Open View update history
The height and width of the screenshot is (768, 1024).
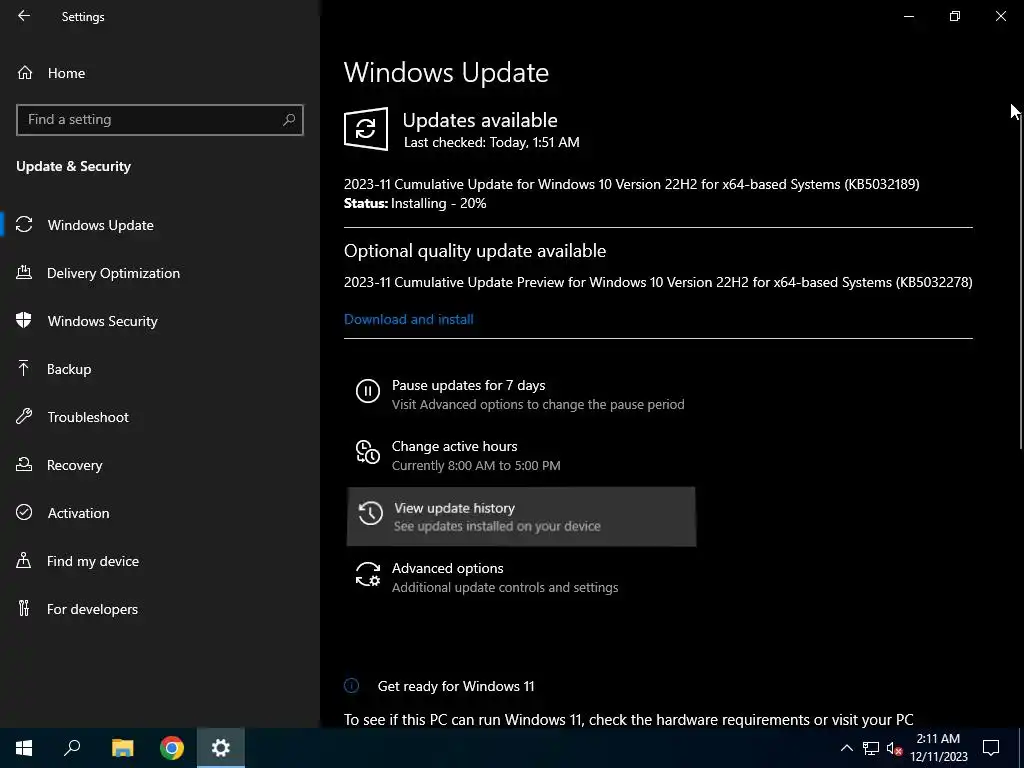point(520,517)
